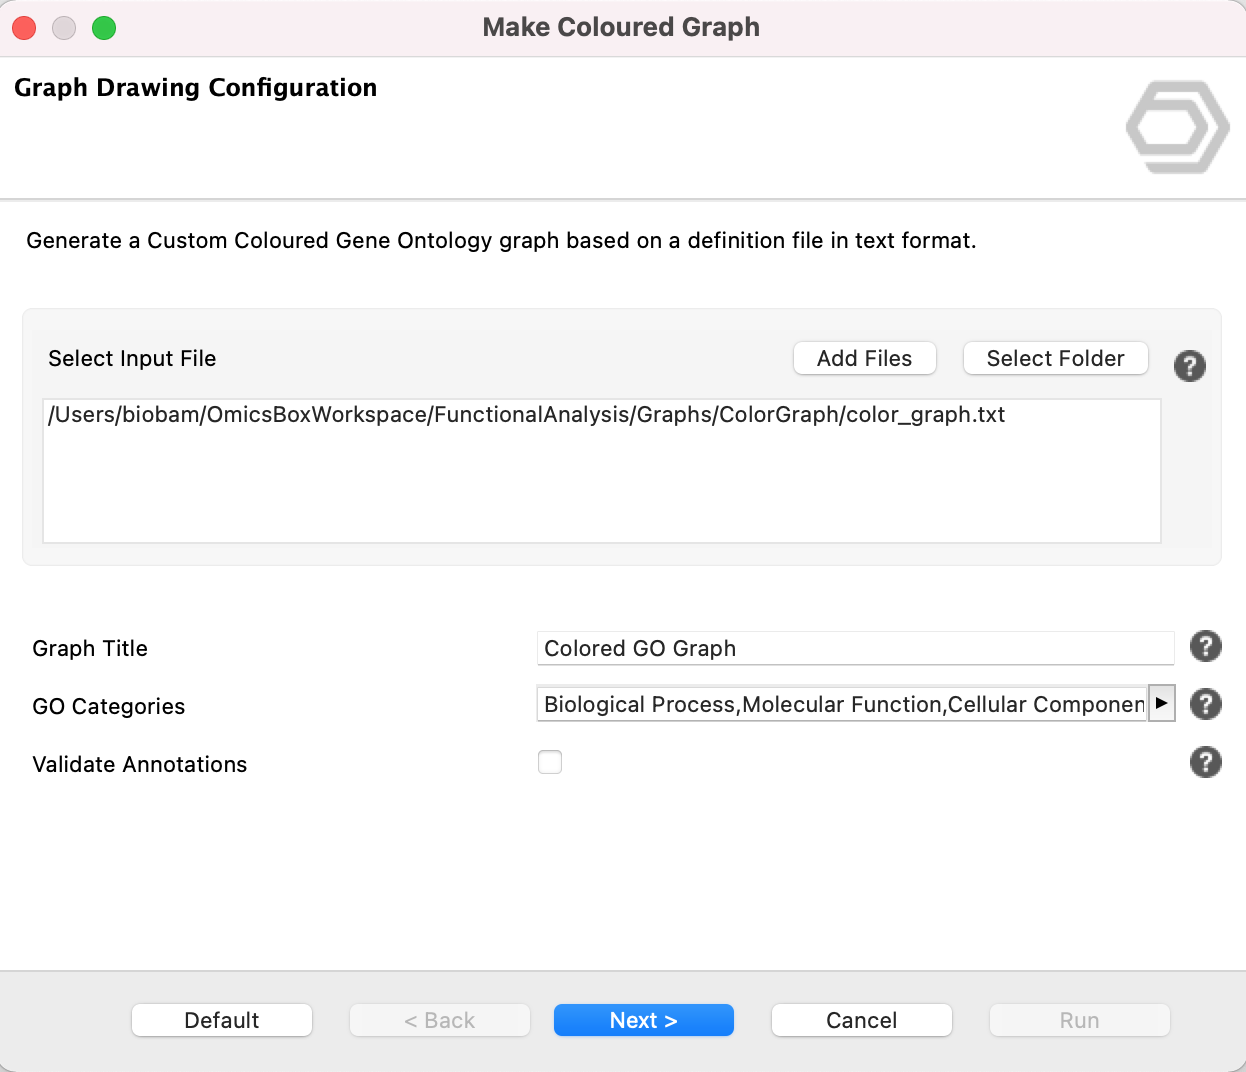Click the Back button
The image size is (1246, 1072).
439,1020
